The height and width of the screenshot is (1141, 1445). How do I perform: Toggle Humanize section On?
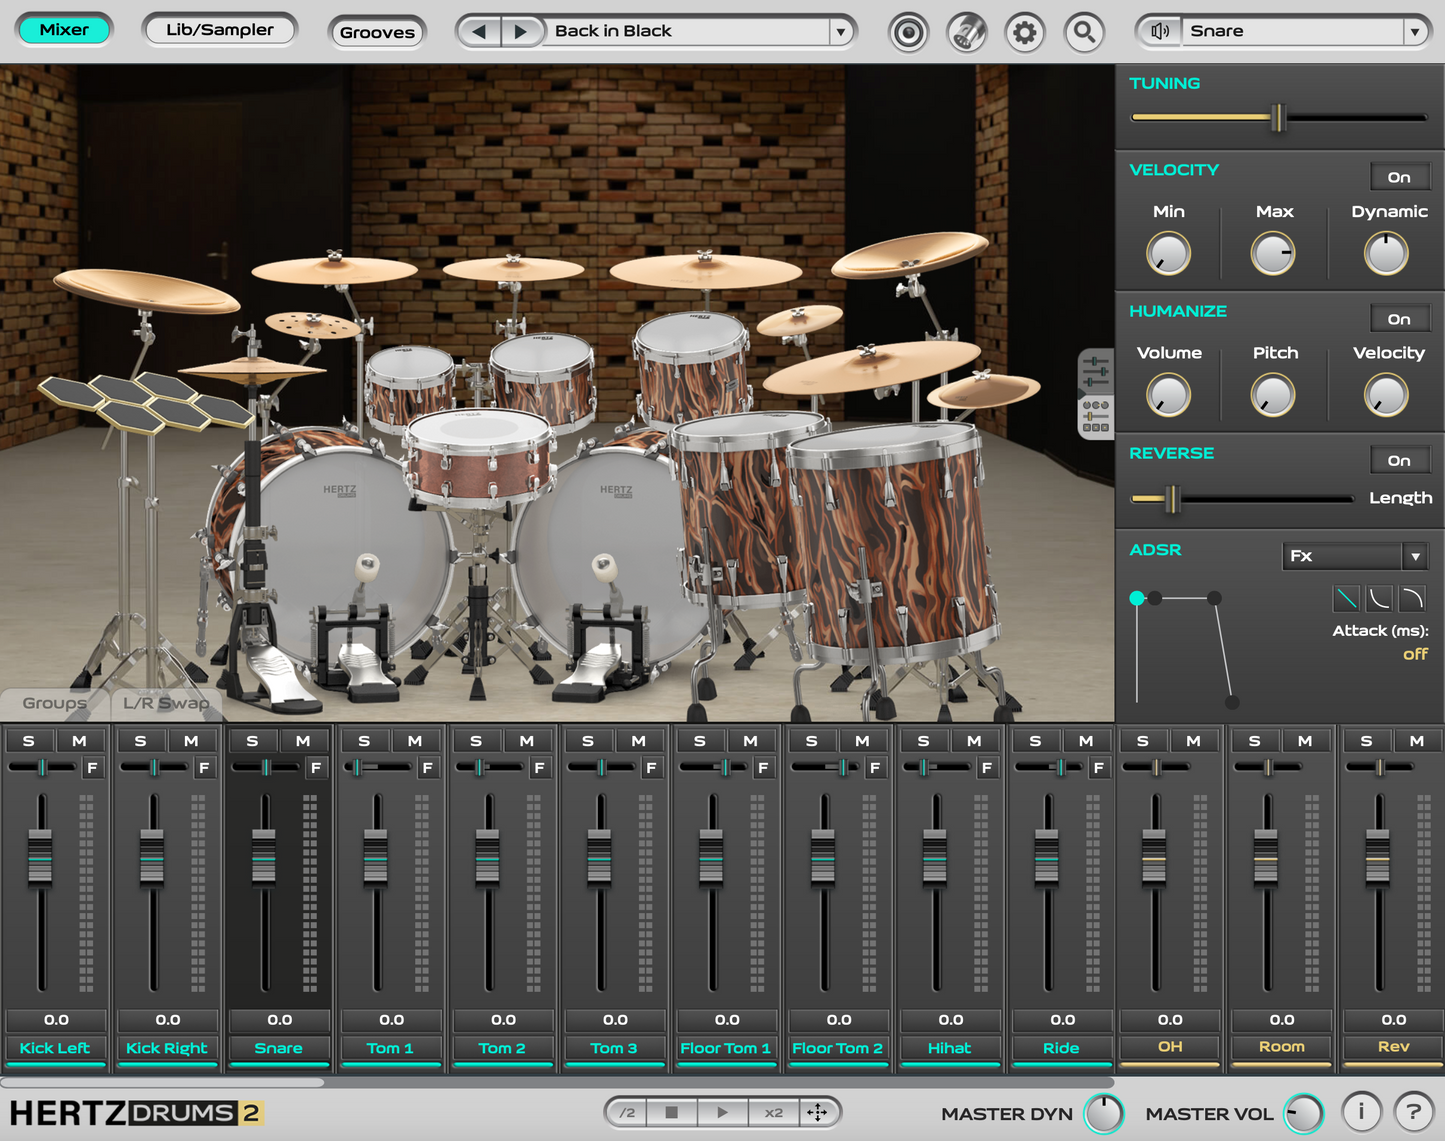point(1400,318)
